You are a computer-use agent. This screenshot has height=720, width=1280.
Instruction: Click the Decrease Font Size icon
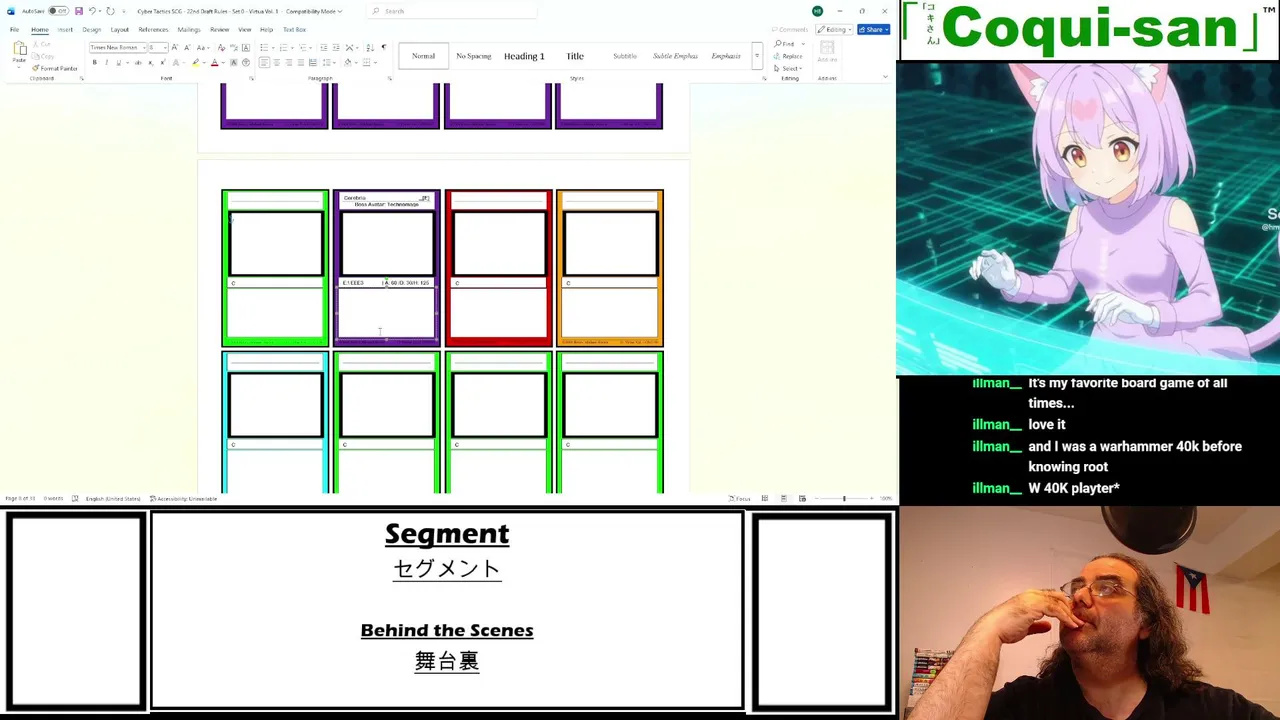tap(187, 47)
